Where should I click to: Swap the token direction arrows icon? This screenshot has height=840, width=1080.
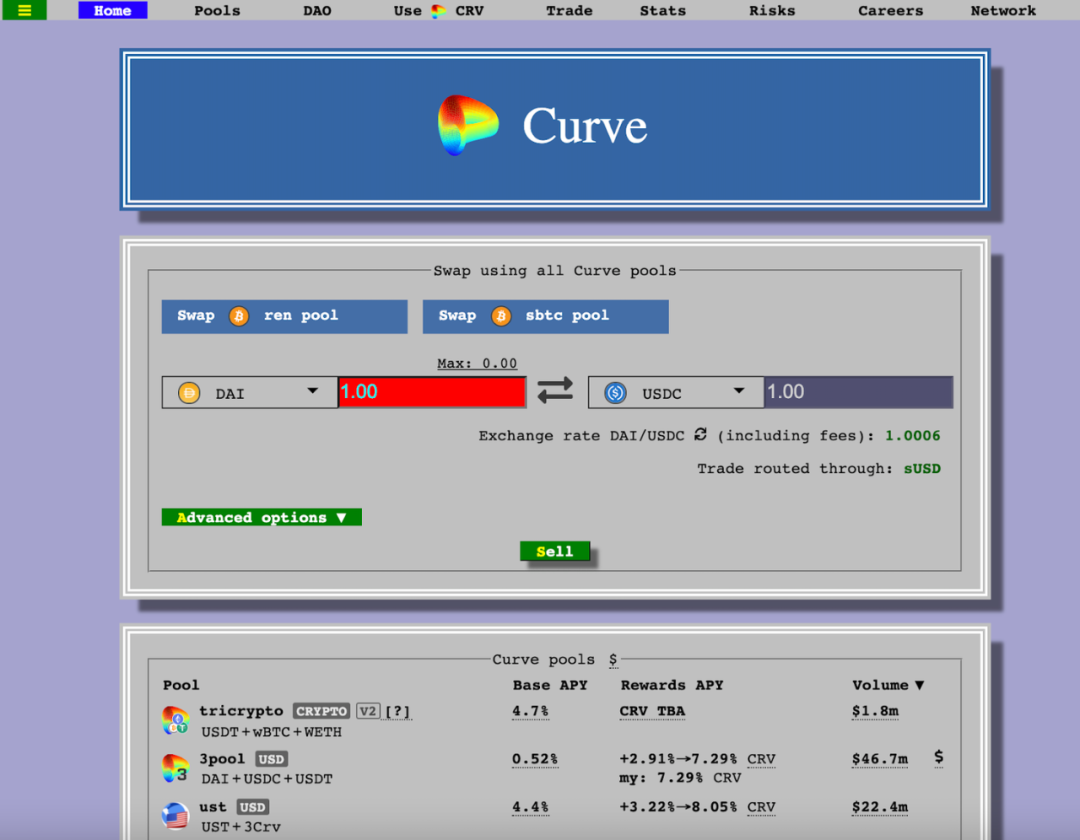click(555, 391)
